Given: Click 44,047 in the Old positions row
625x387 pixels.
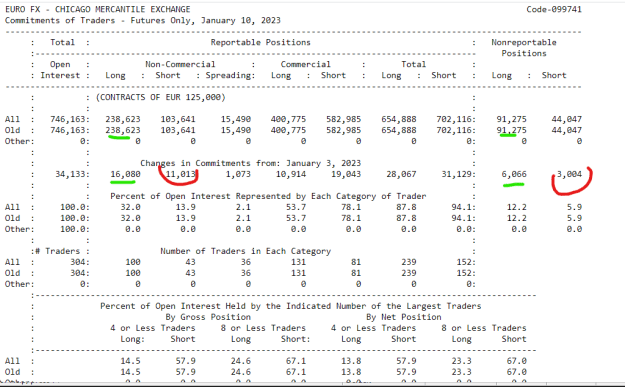Looking at the screenshot, I should 566,130.
